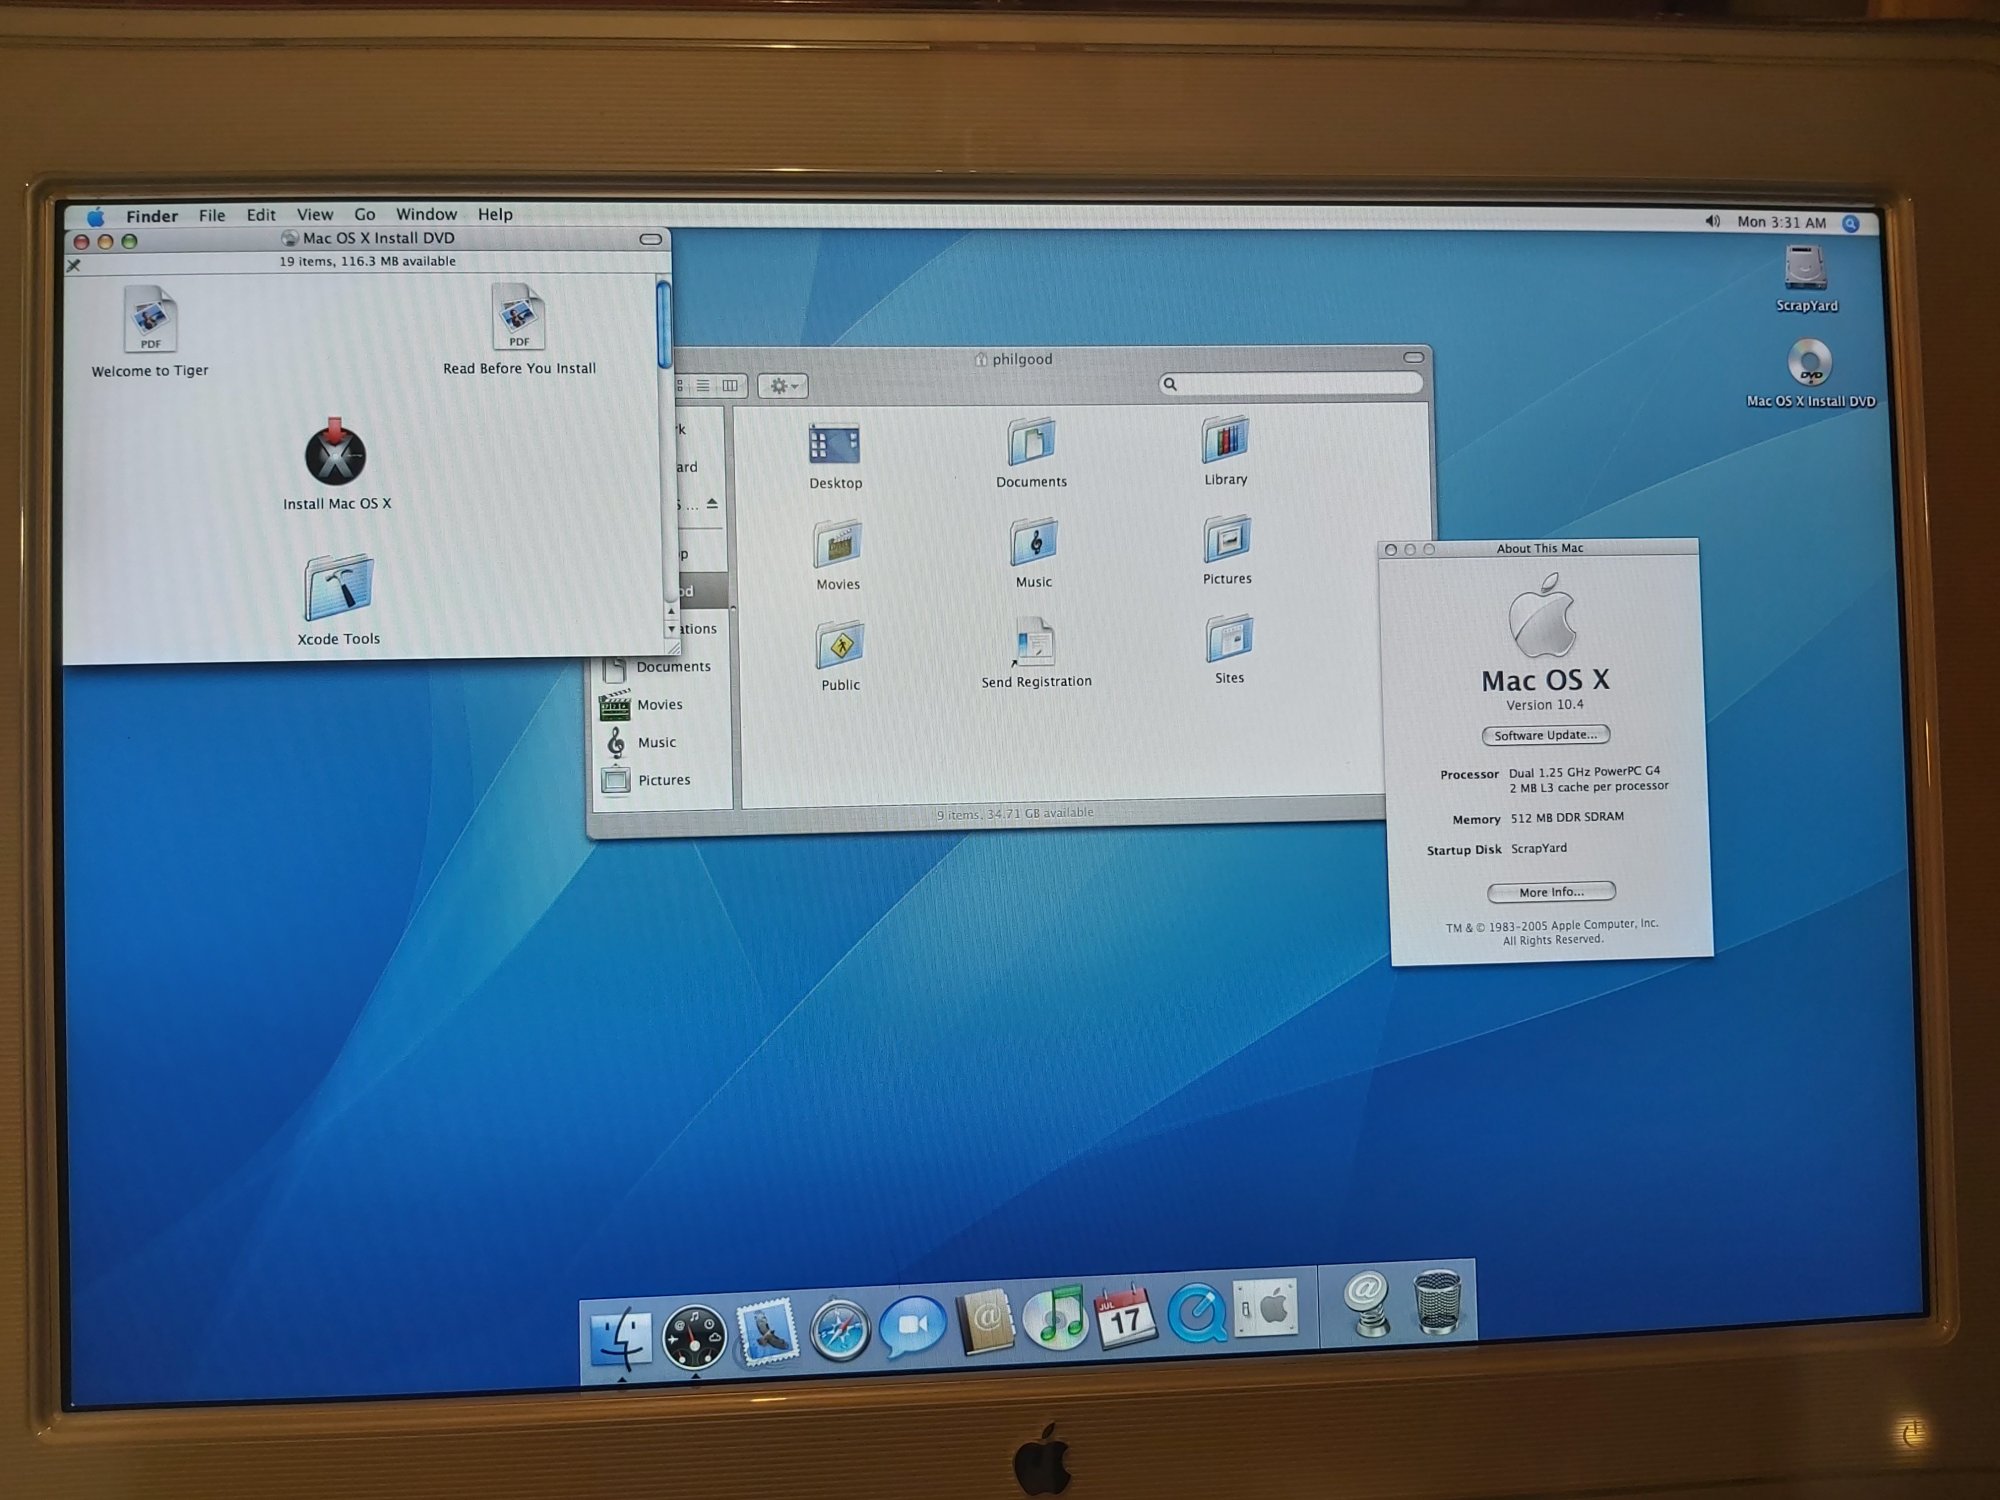Viewport: 2000px width, 1500px height.
Task: Click the Install DVD window vertical scrollbar thumb
Action: click(663, 325)
